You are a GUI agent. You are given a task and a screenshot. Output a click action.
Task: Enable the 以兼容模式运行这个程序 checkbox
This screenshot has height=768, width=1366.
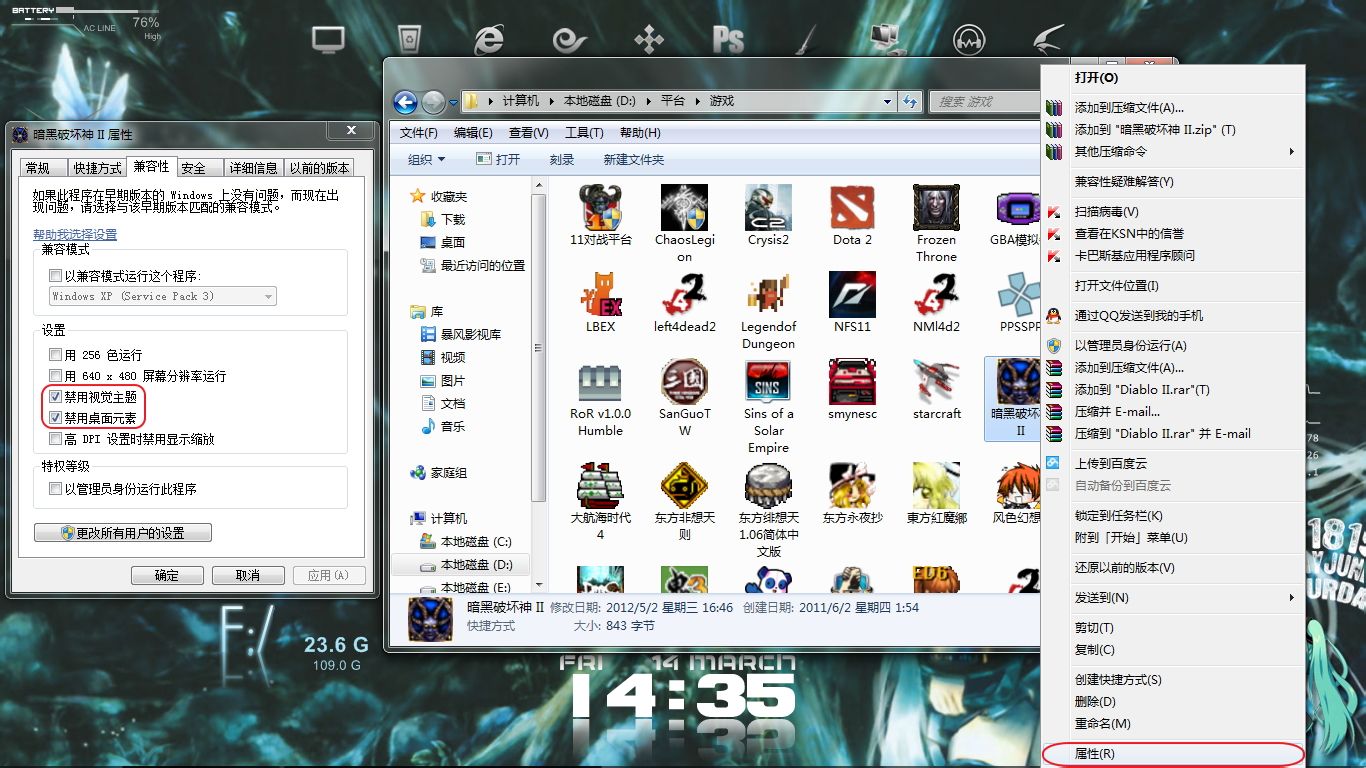click(x=56, y=276)
